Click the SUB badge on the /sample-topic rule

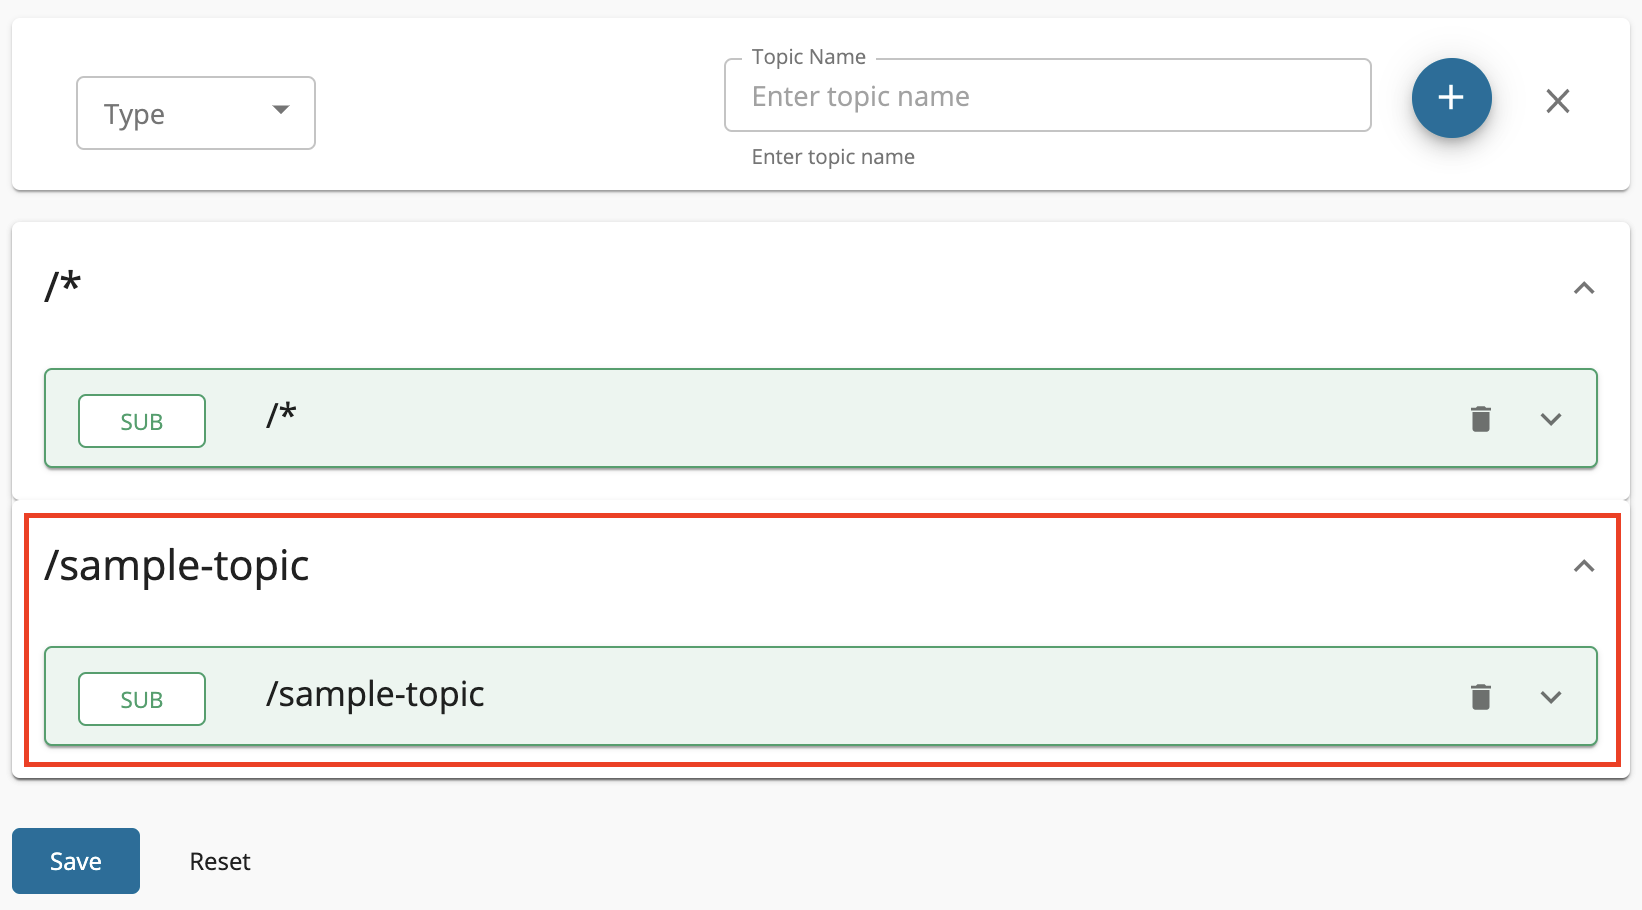[141, 699]
